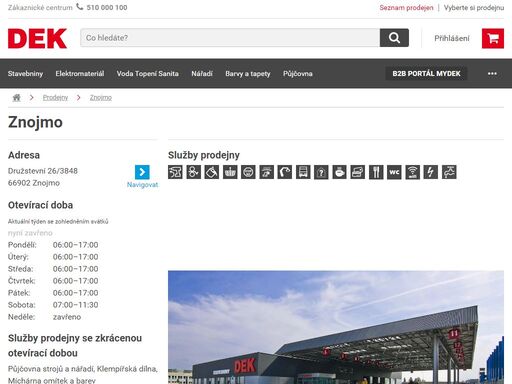Click the payment card service icon

click(357, 172)
